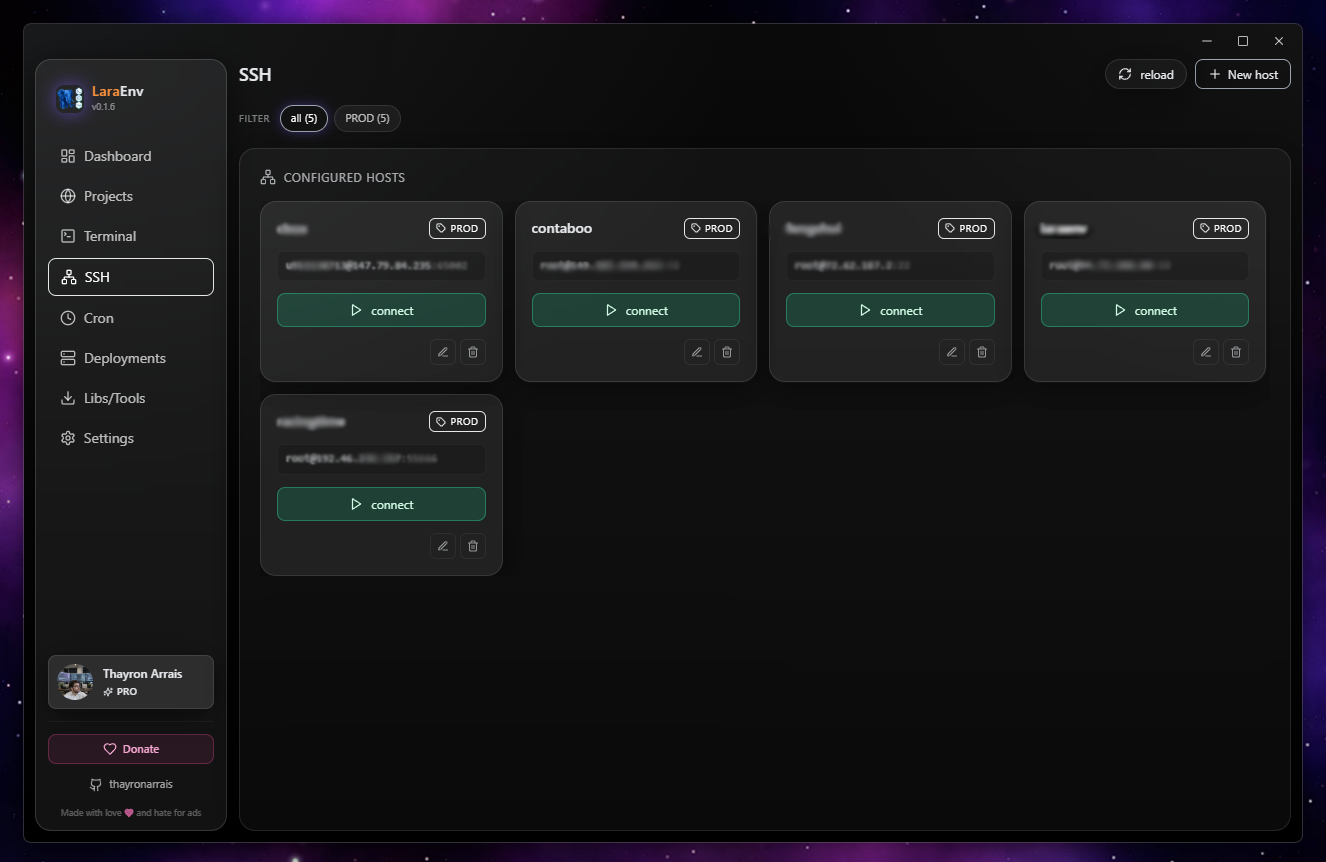Open Settings from the sidebar
This screenshot has height=862, width=1326.
pyautogui.click(x=131, y=438)
